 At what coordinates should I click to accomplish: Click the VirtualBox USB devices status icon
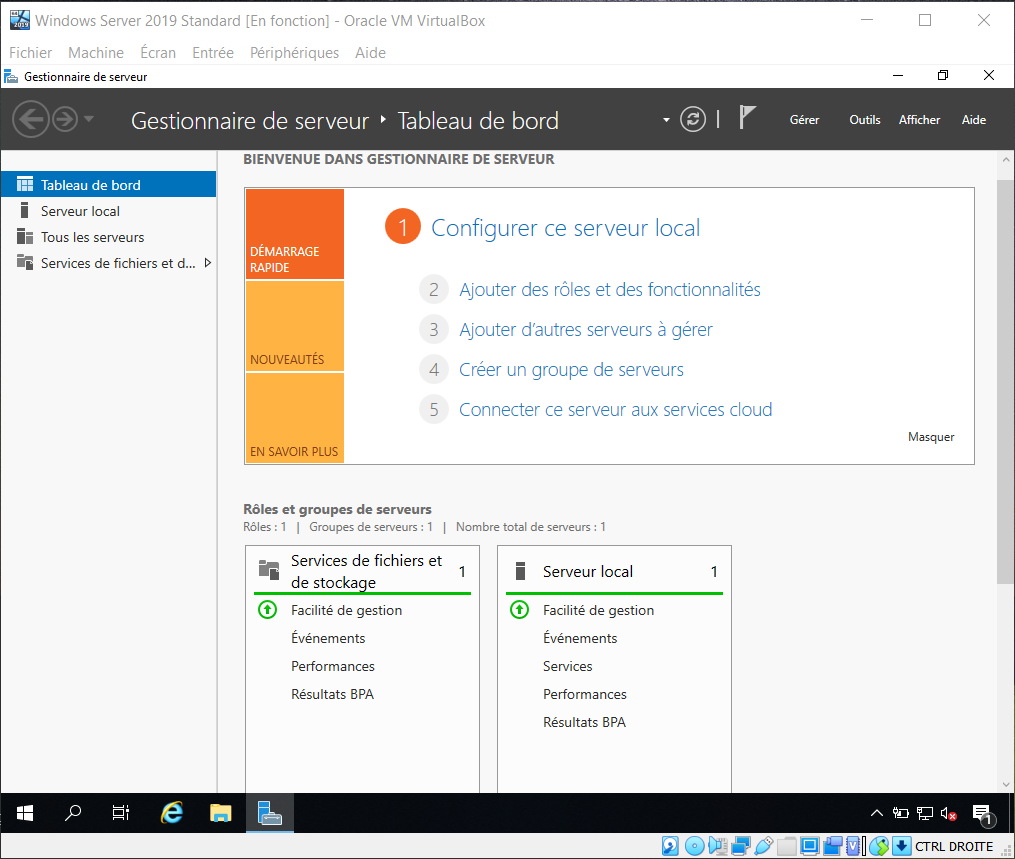coord(763,845)
